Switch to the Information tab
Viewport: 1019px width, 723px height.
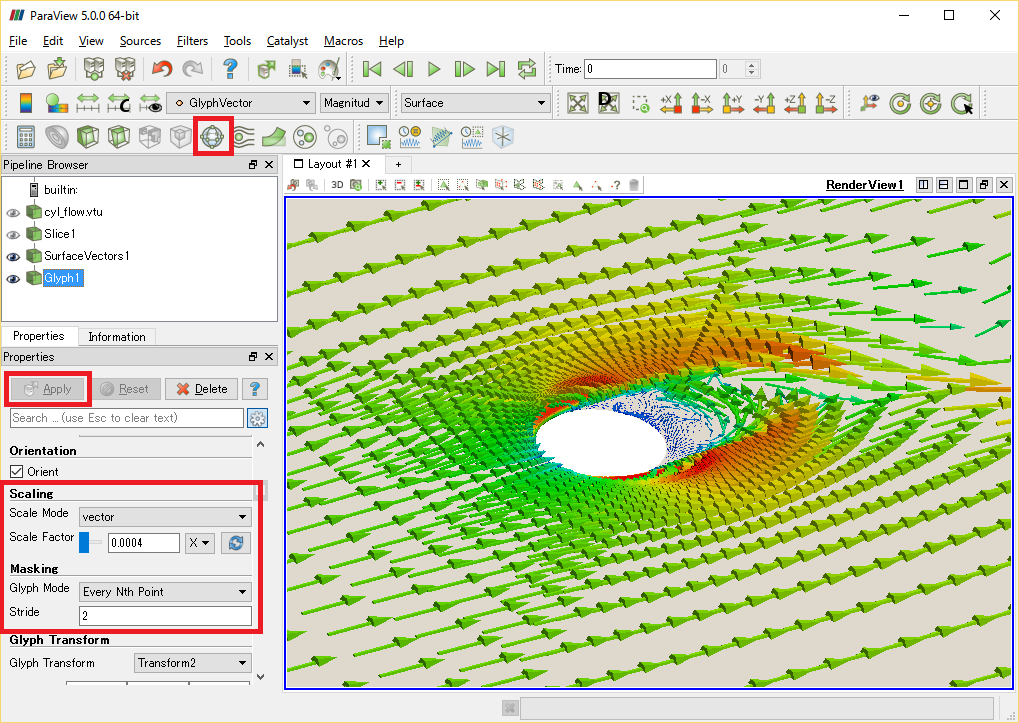(117, 336)
